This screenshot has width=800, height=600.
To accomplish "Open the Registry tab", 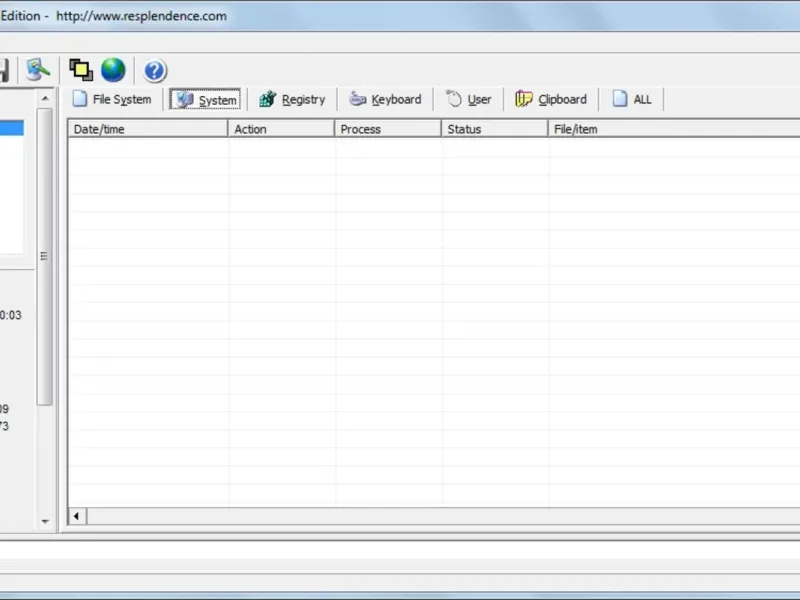I will (292, 99).
